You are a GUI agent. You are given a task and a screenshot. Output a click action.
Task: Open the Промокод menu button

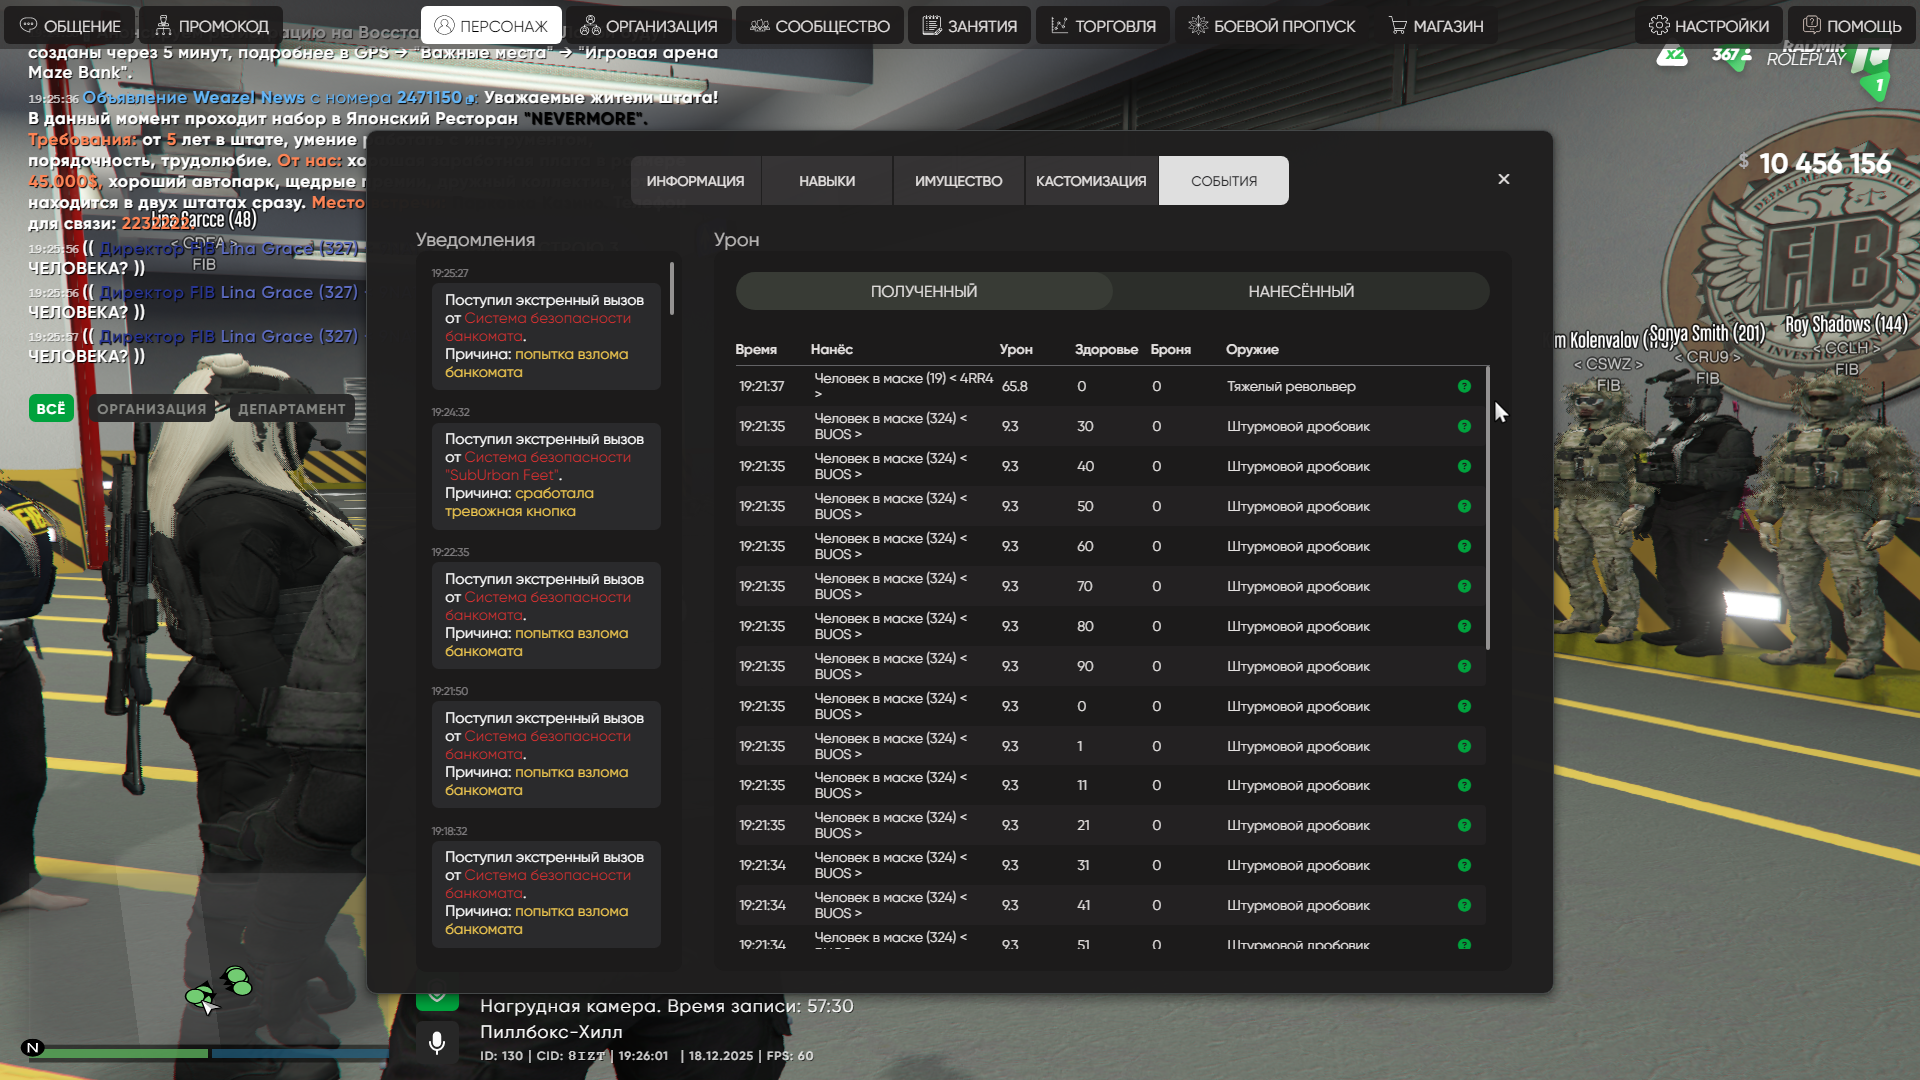211,26
